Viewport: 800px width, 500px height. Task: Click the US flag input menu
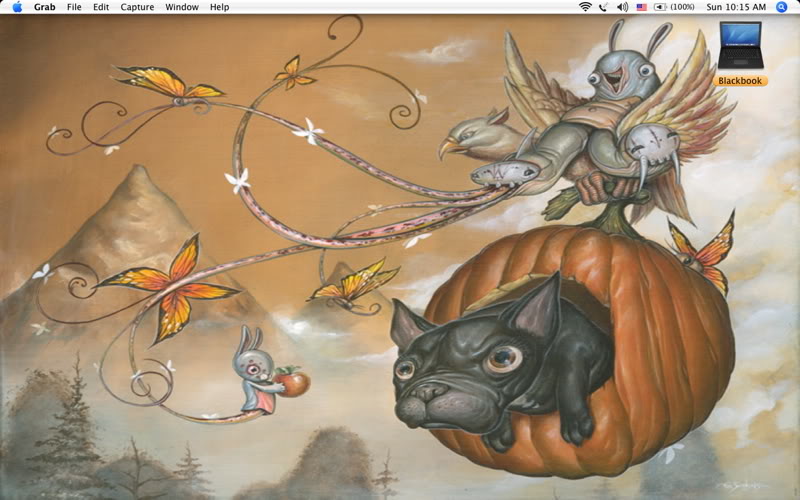tap(641, 7)
